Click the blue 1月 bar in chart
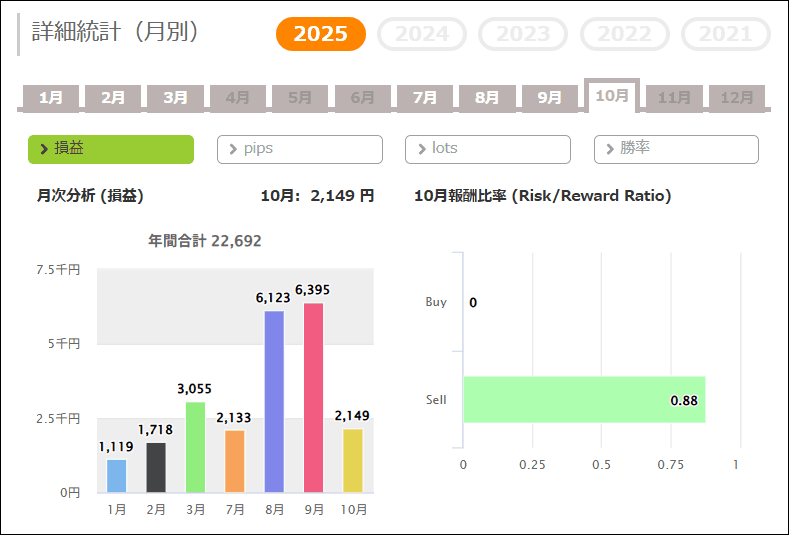 (117, 476)
